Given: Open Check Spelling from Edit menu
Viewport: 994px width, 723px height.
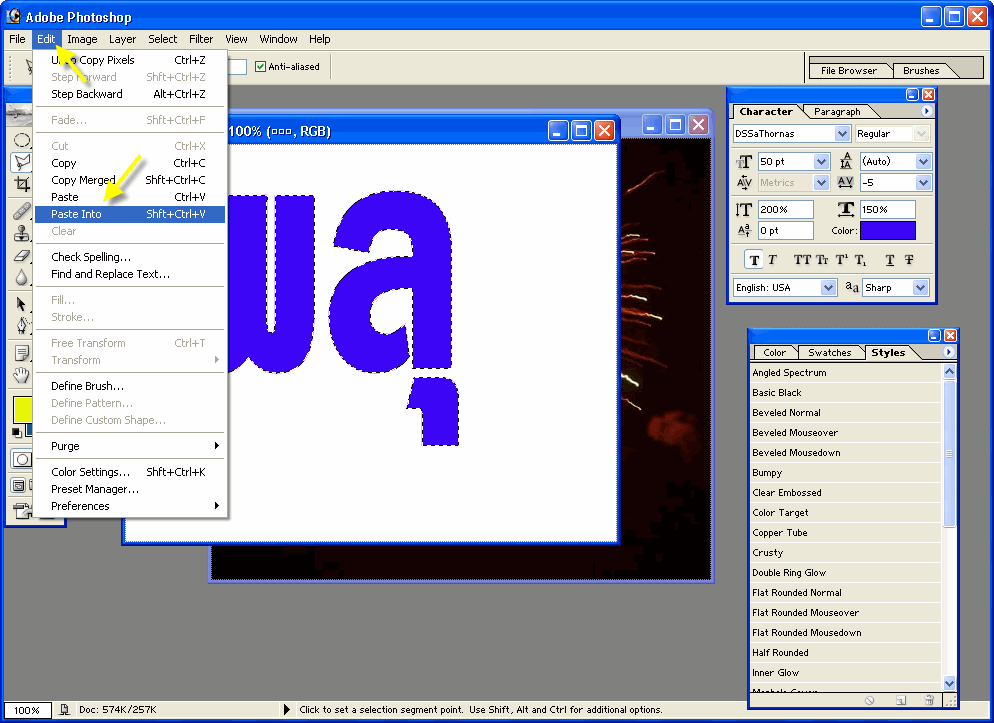Looking at the screenshot, I should pos(130,257).
